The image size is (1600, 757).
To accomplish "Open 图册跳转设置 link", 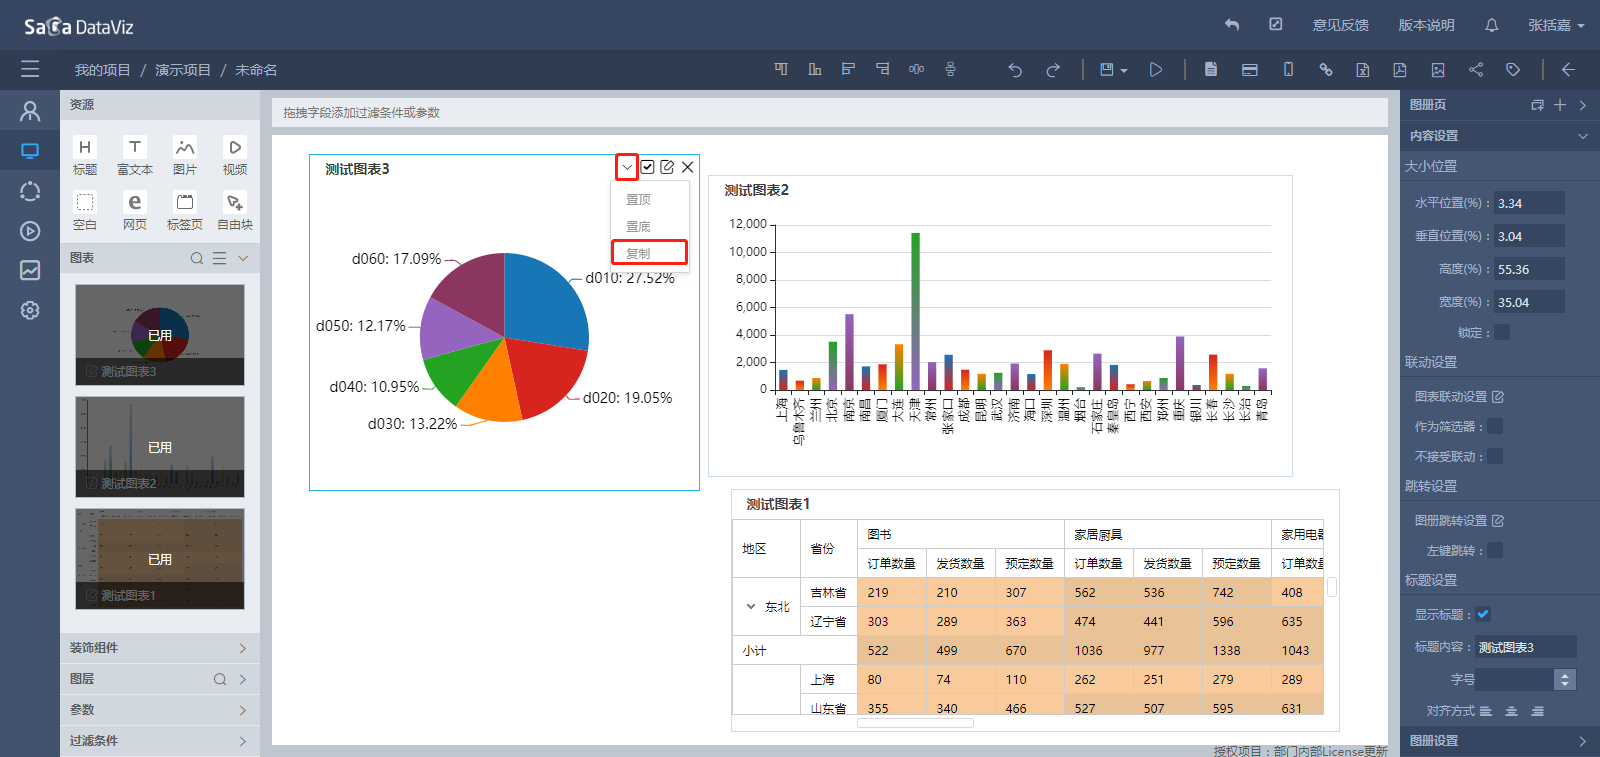I will (1459, 521).
